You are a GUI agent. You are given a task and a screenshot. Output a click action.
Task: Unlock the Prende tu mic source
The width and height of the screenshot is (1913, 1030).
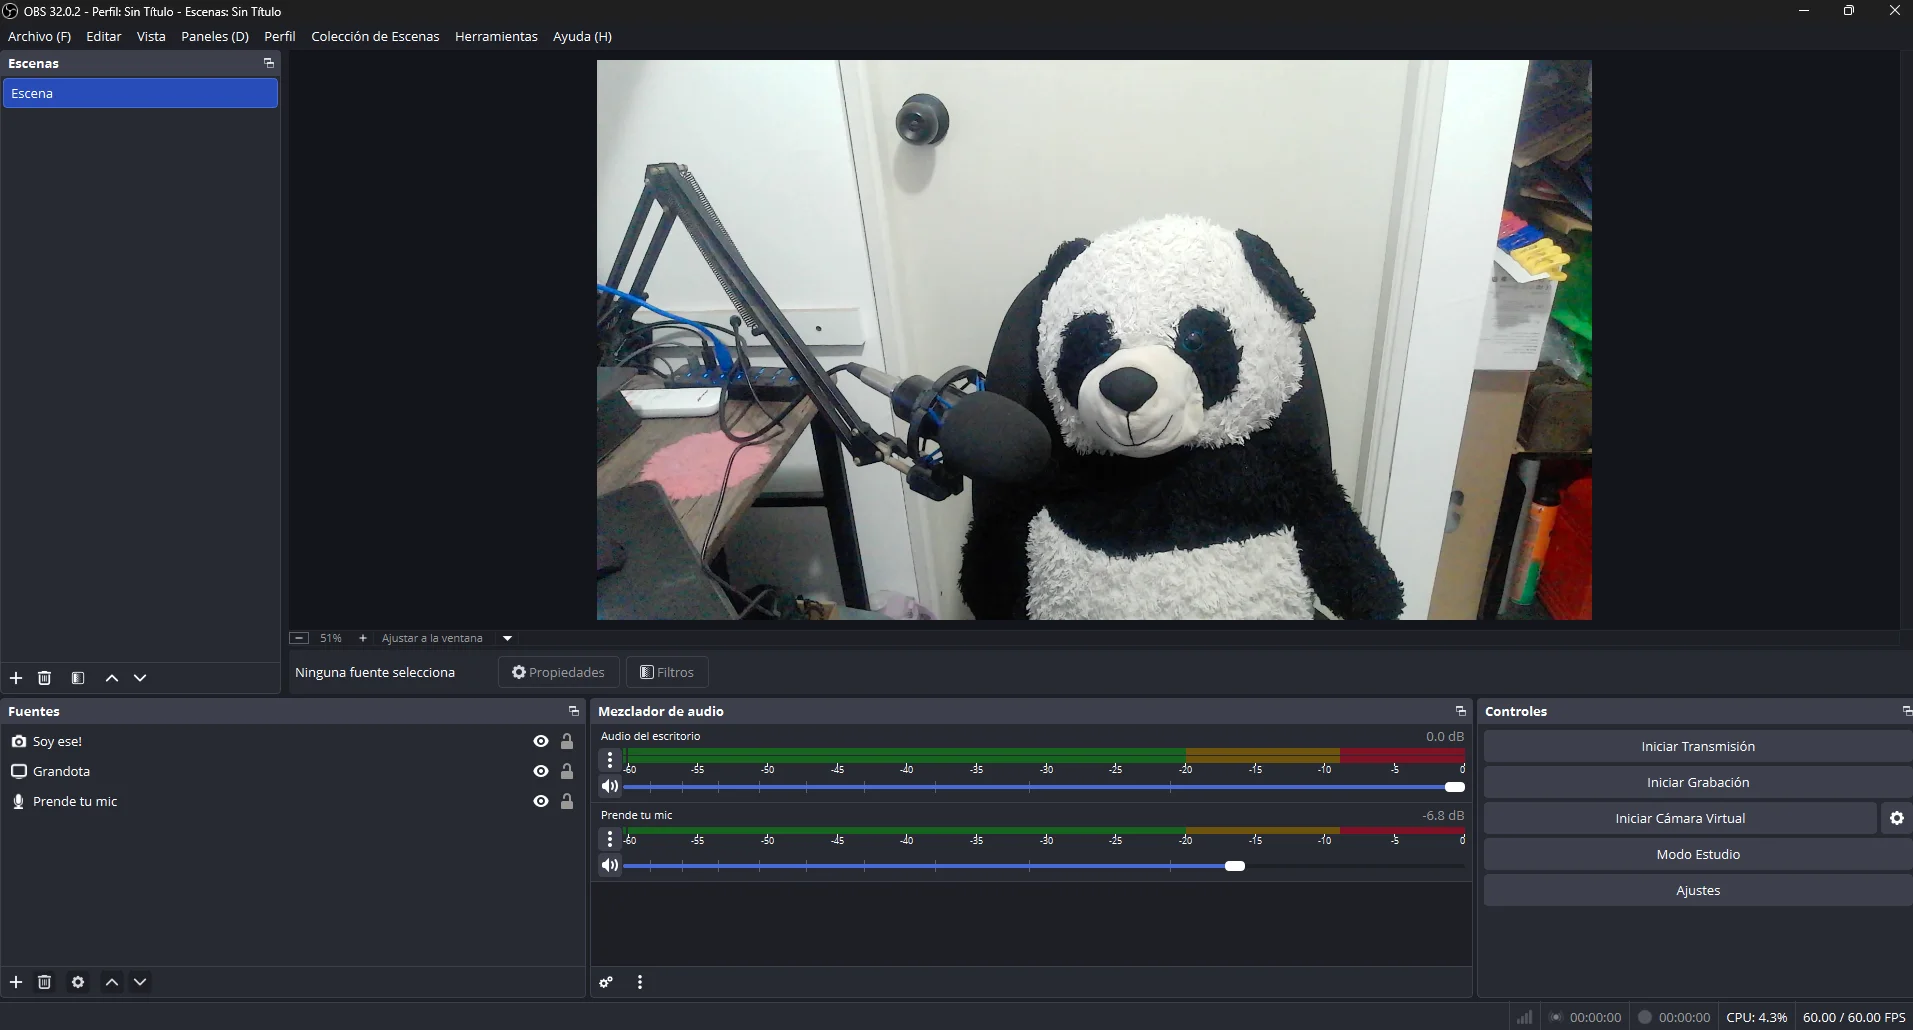pos(567,801)
